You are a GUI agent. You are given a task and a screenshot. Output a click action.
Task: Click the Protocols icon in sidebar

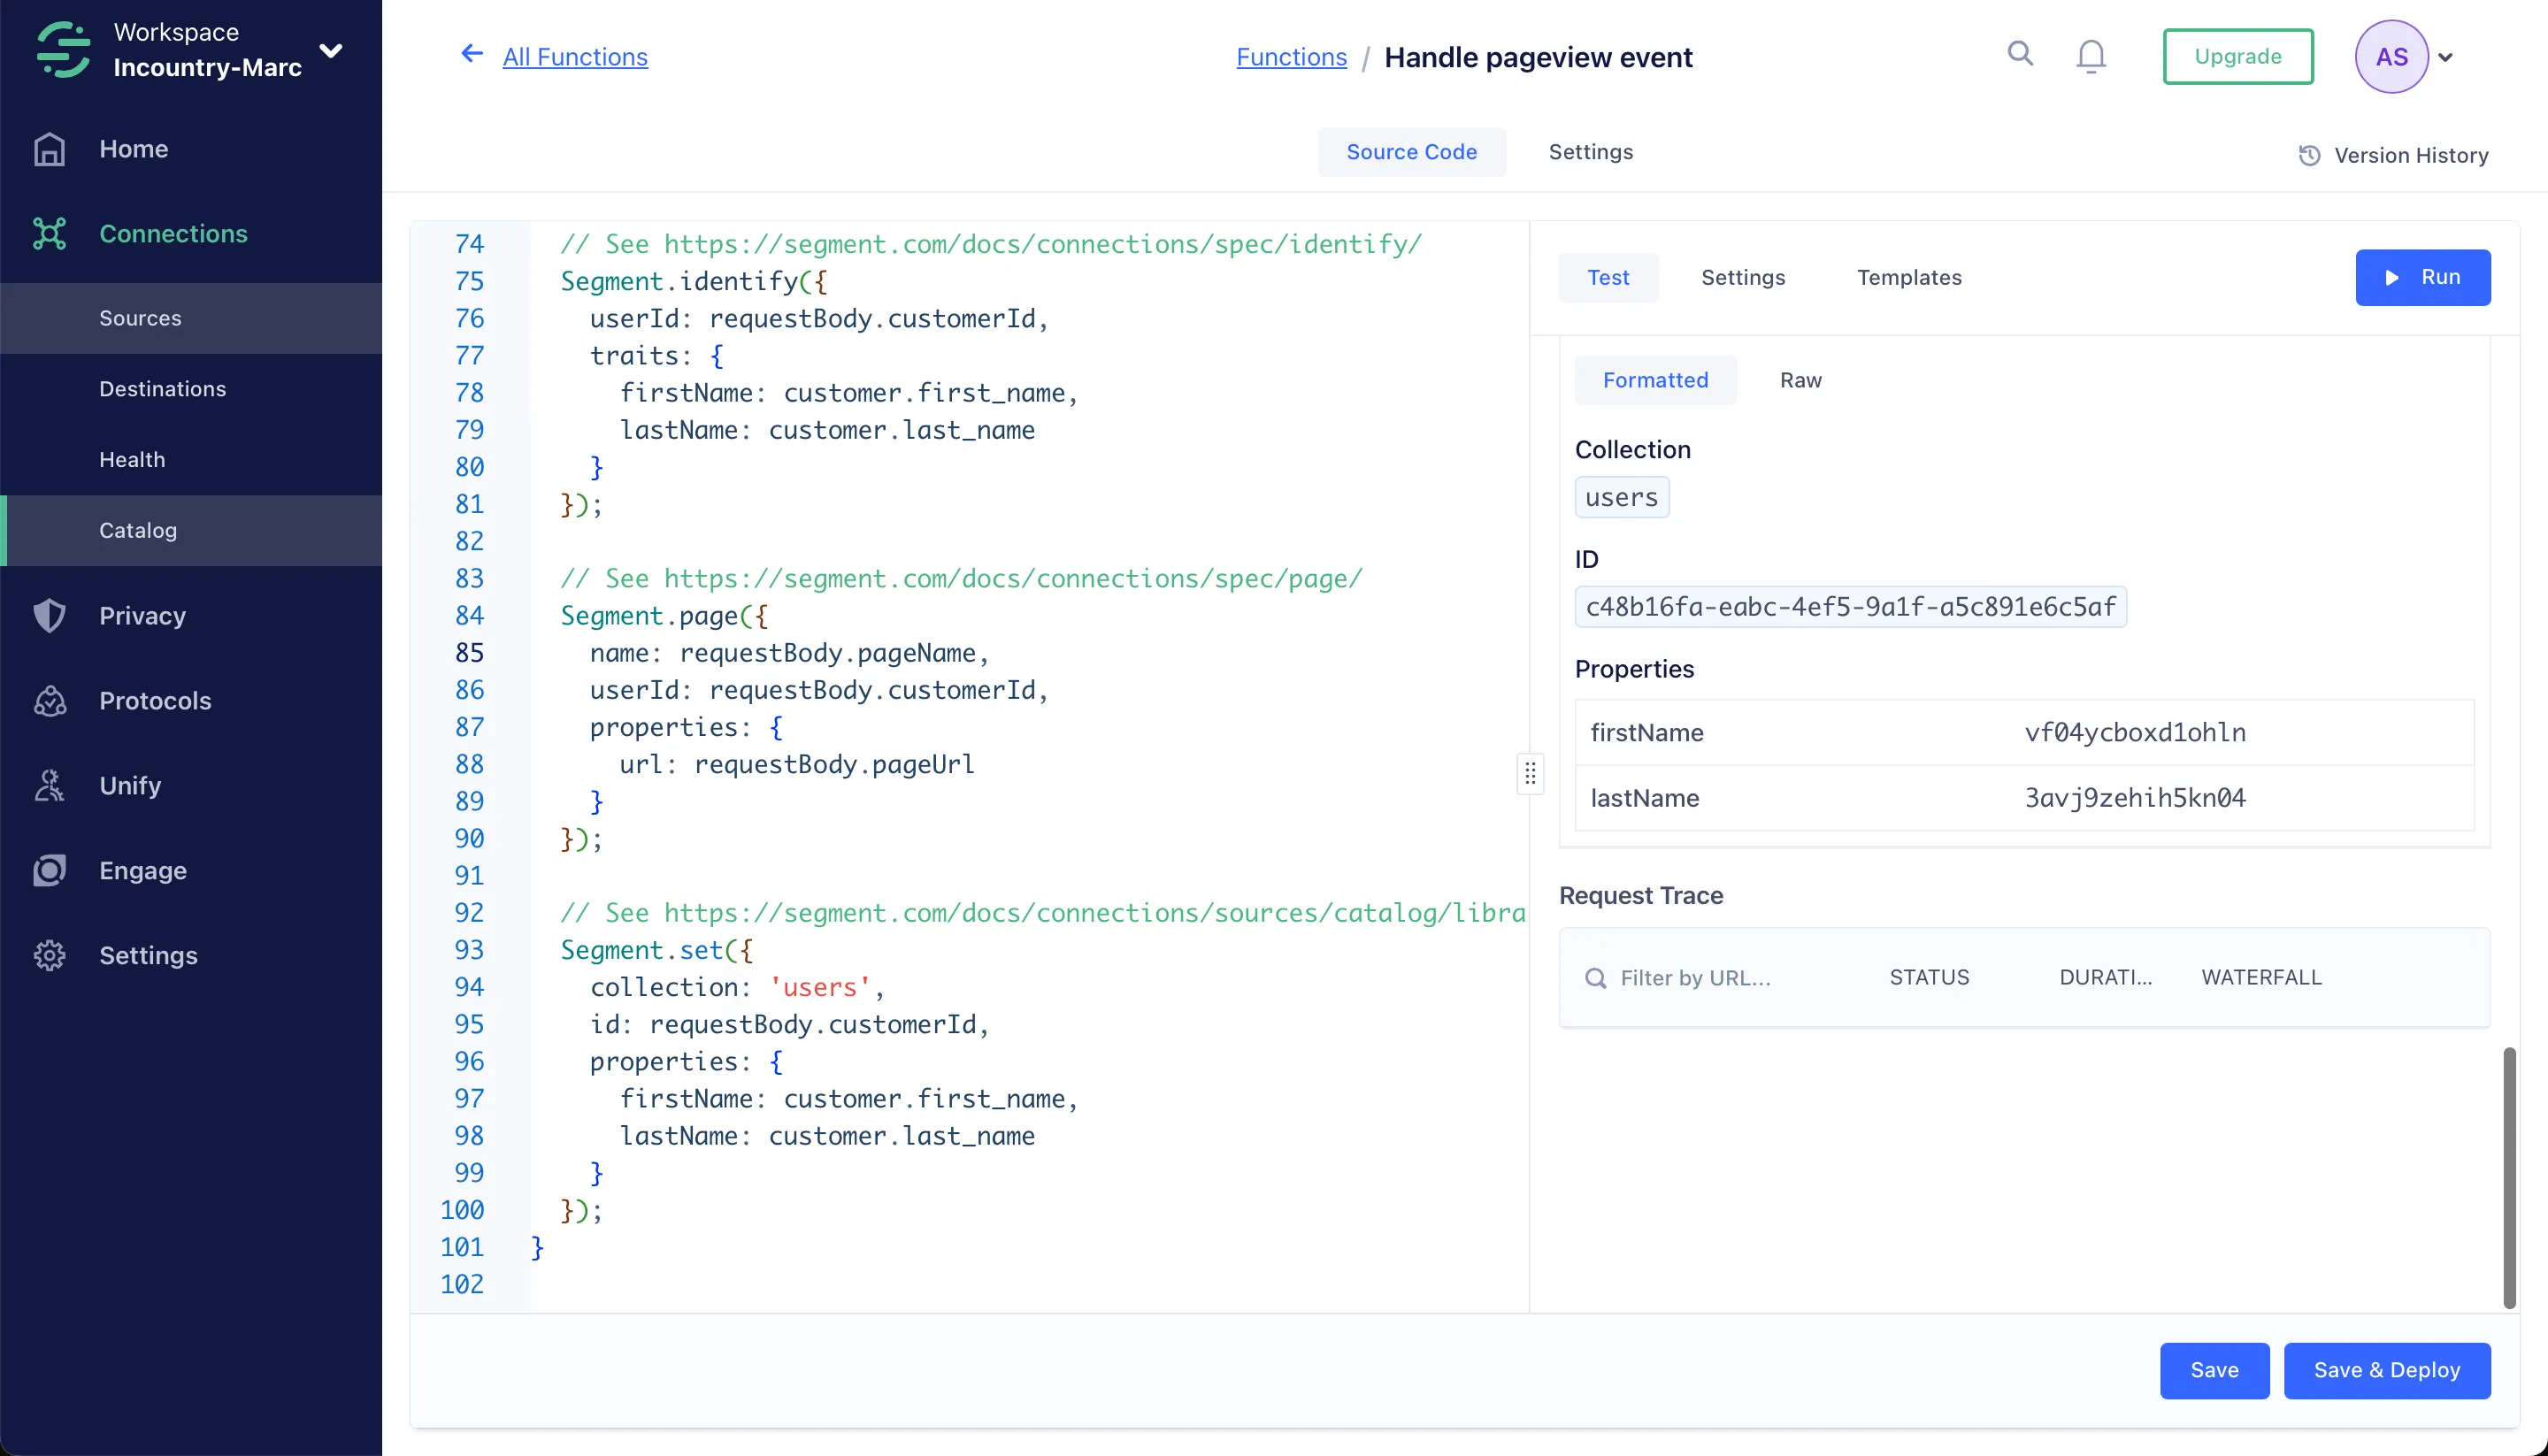tap(49, 701)
